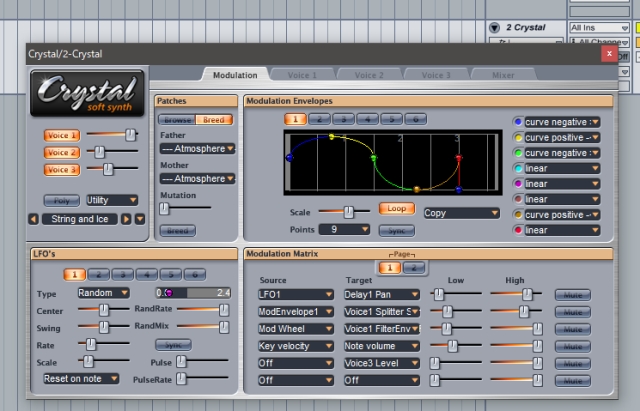Click the previous patch arrow beside String and Ice
Screen dimensions: 640x411
pos(33,219)
